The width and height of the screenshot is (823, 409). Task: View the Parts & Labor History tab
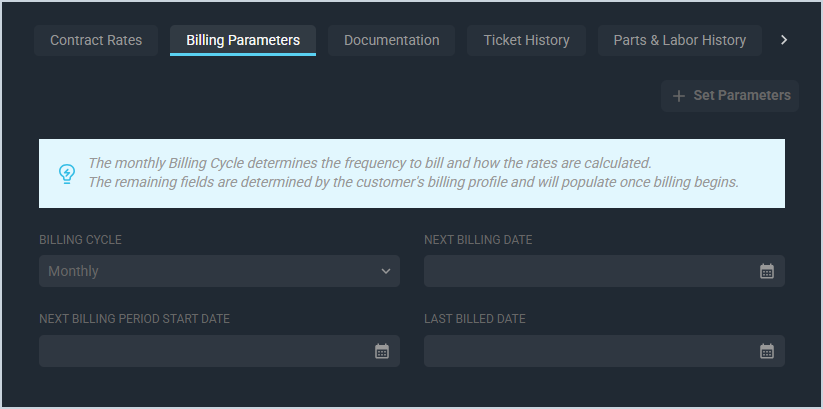tap(680, 41)
